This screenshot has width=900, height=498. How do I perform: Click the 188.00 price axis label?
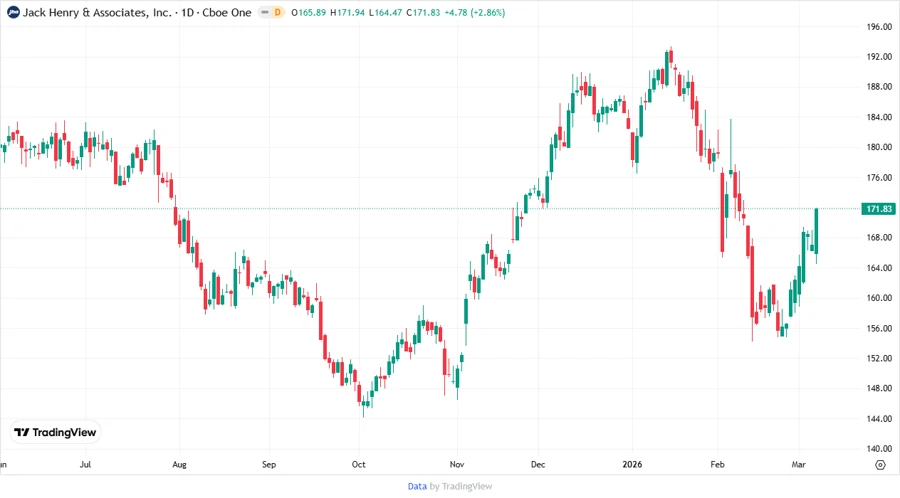879,87
